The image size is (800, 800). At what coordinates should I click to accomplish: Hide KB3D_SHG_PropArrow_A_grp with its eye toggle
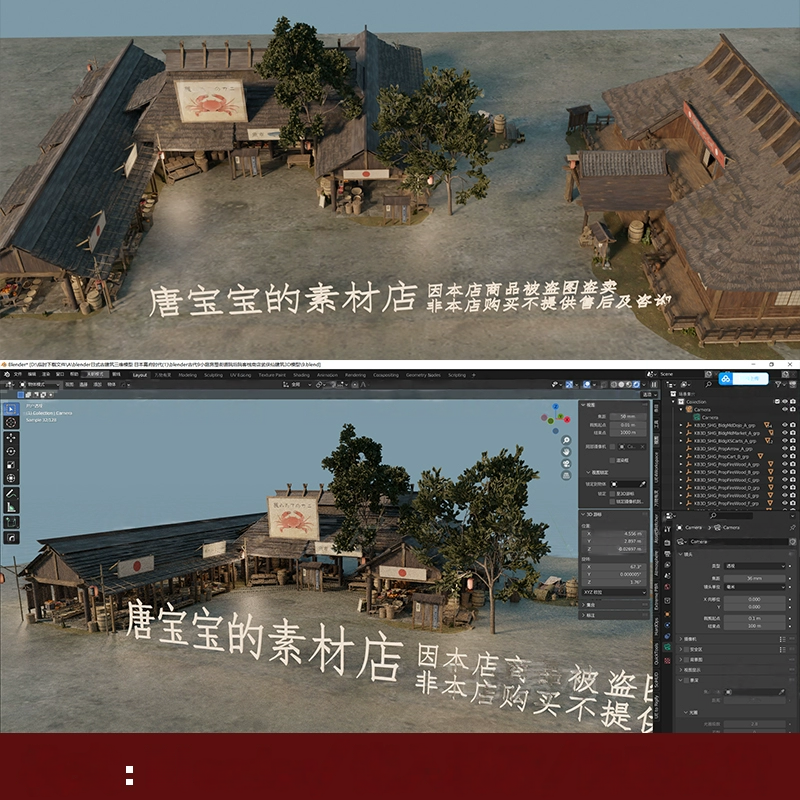(x=784, y=449)
